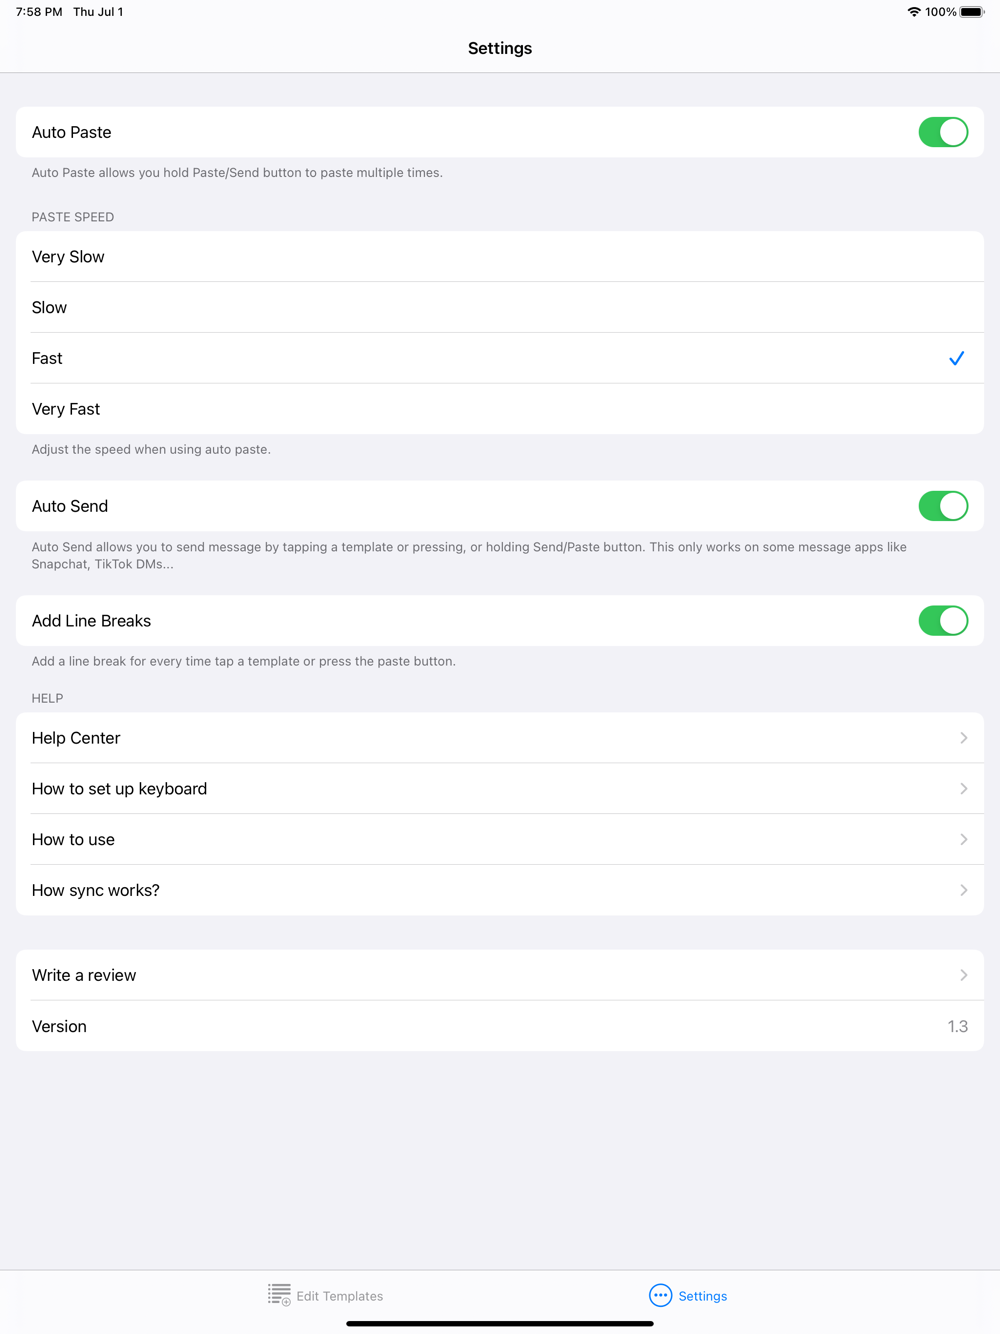Open Help Center via its chevron

(963, 738)
